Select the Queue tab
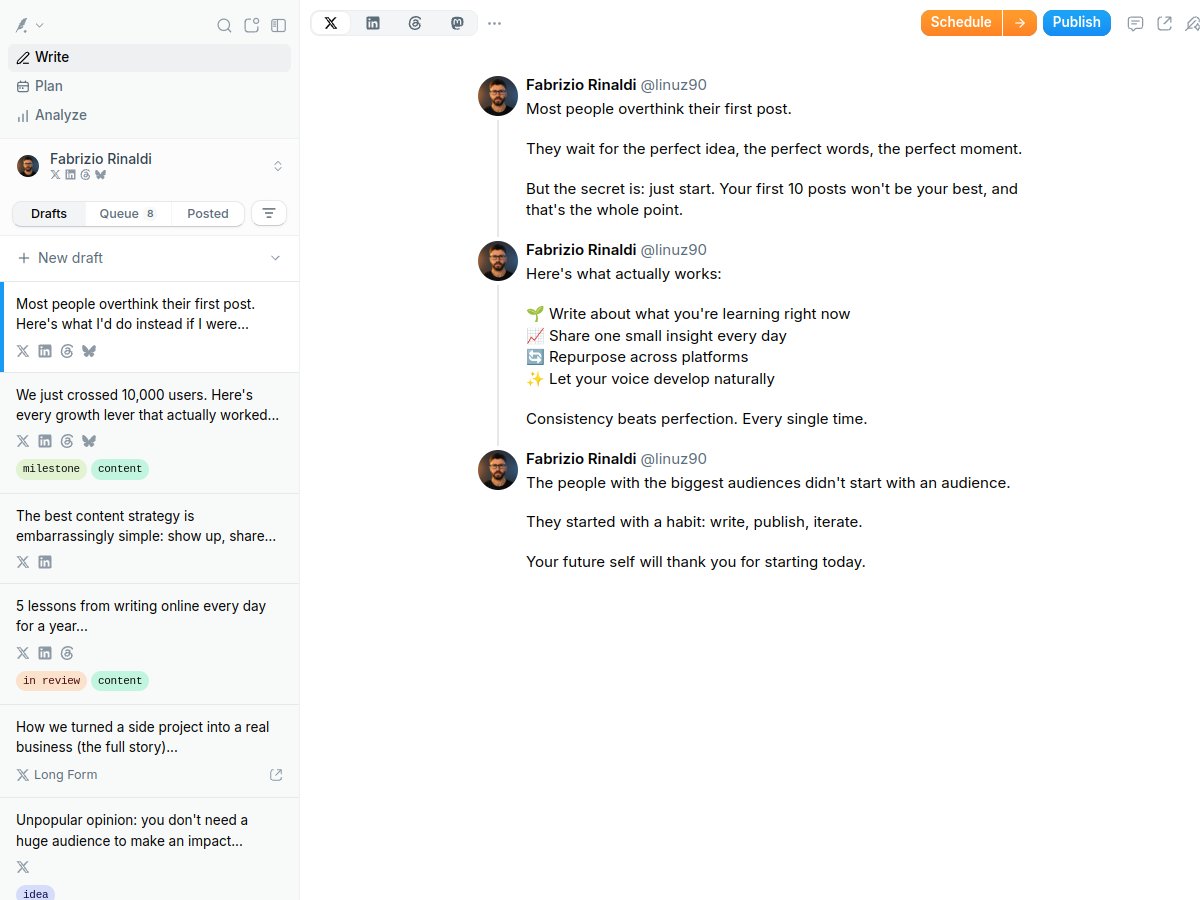1200x900 pixels. (128, 213)
